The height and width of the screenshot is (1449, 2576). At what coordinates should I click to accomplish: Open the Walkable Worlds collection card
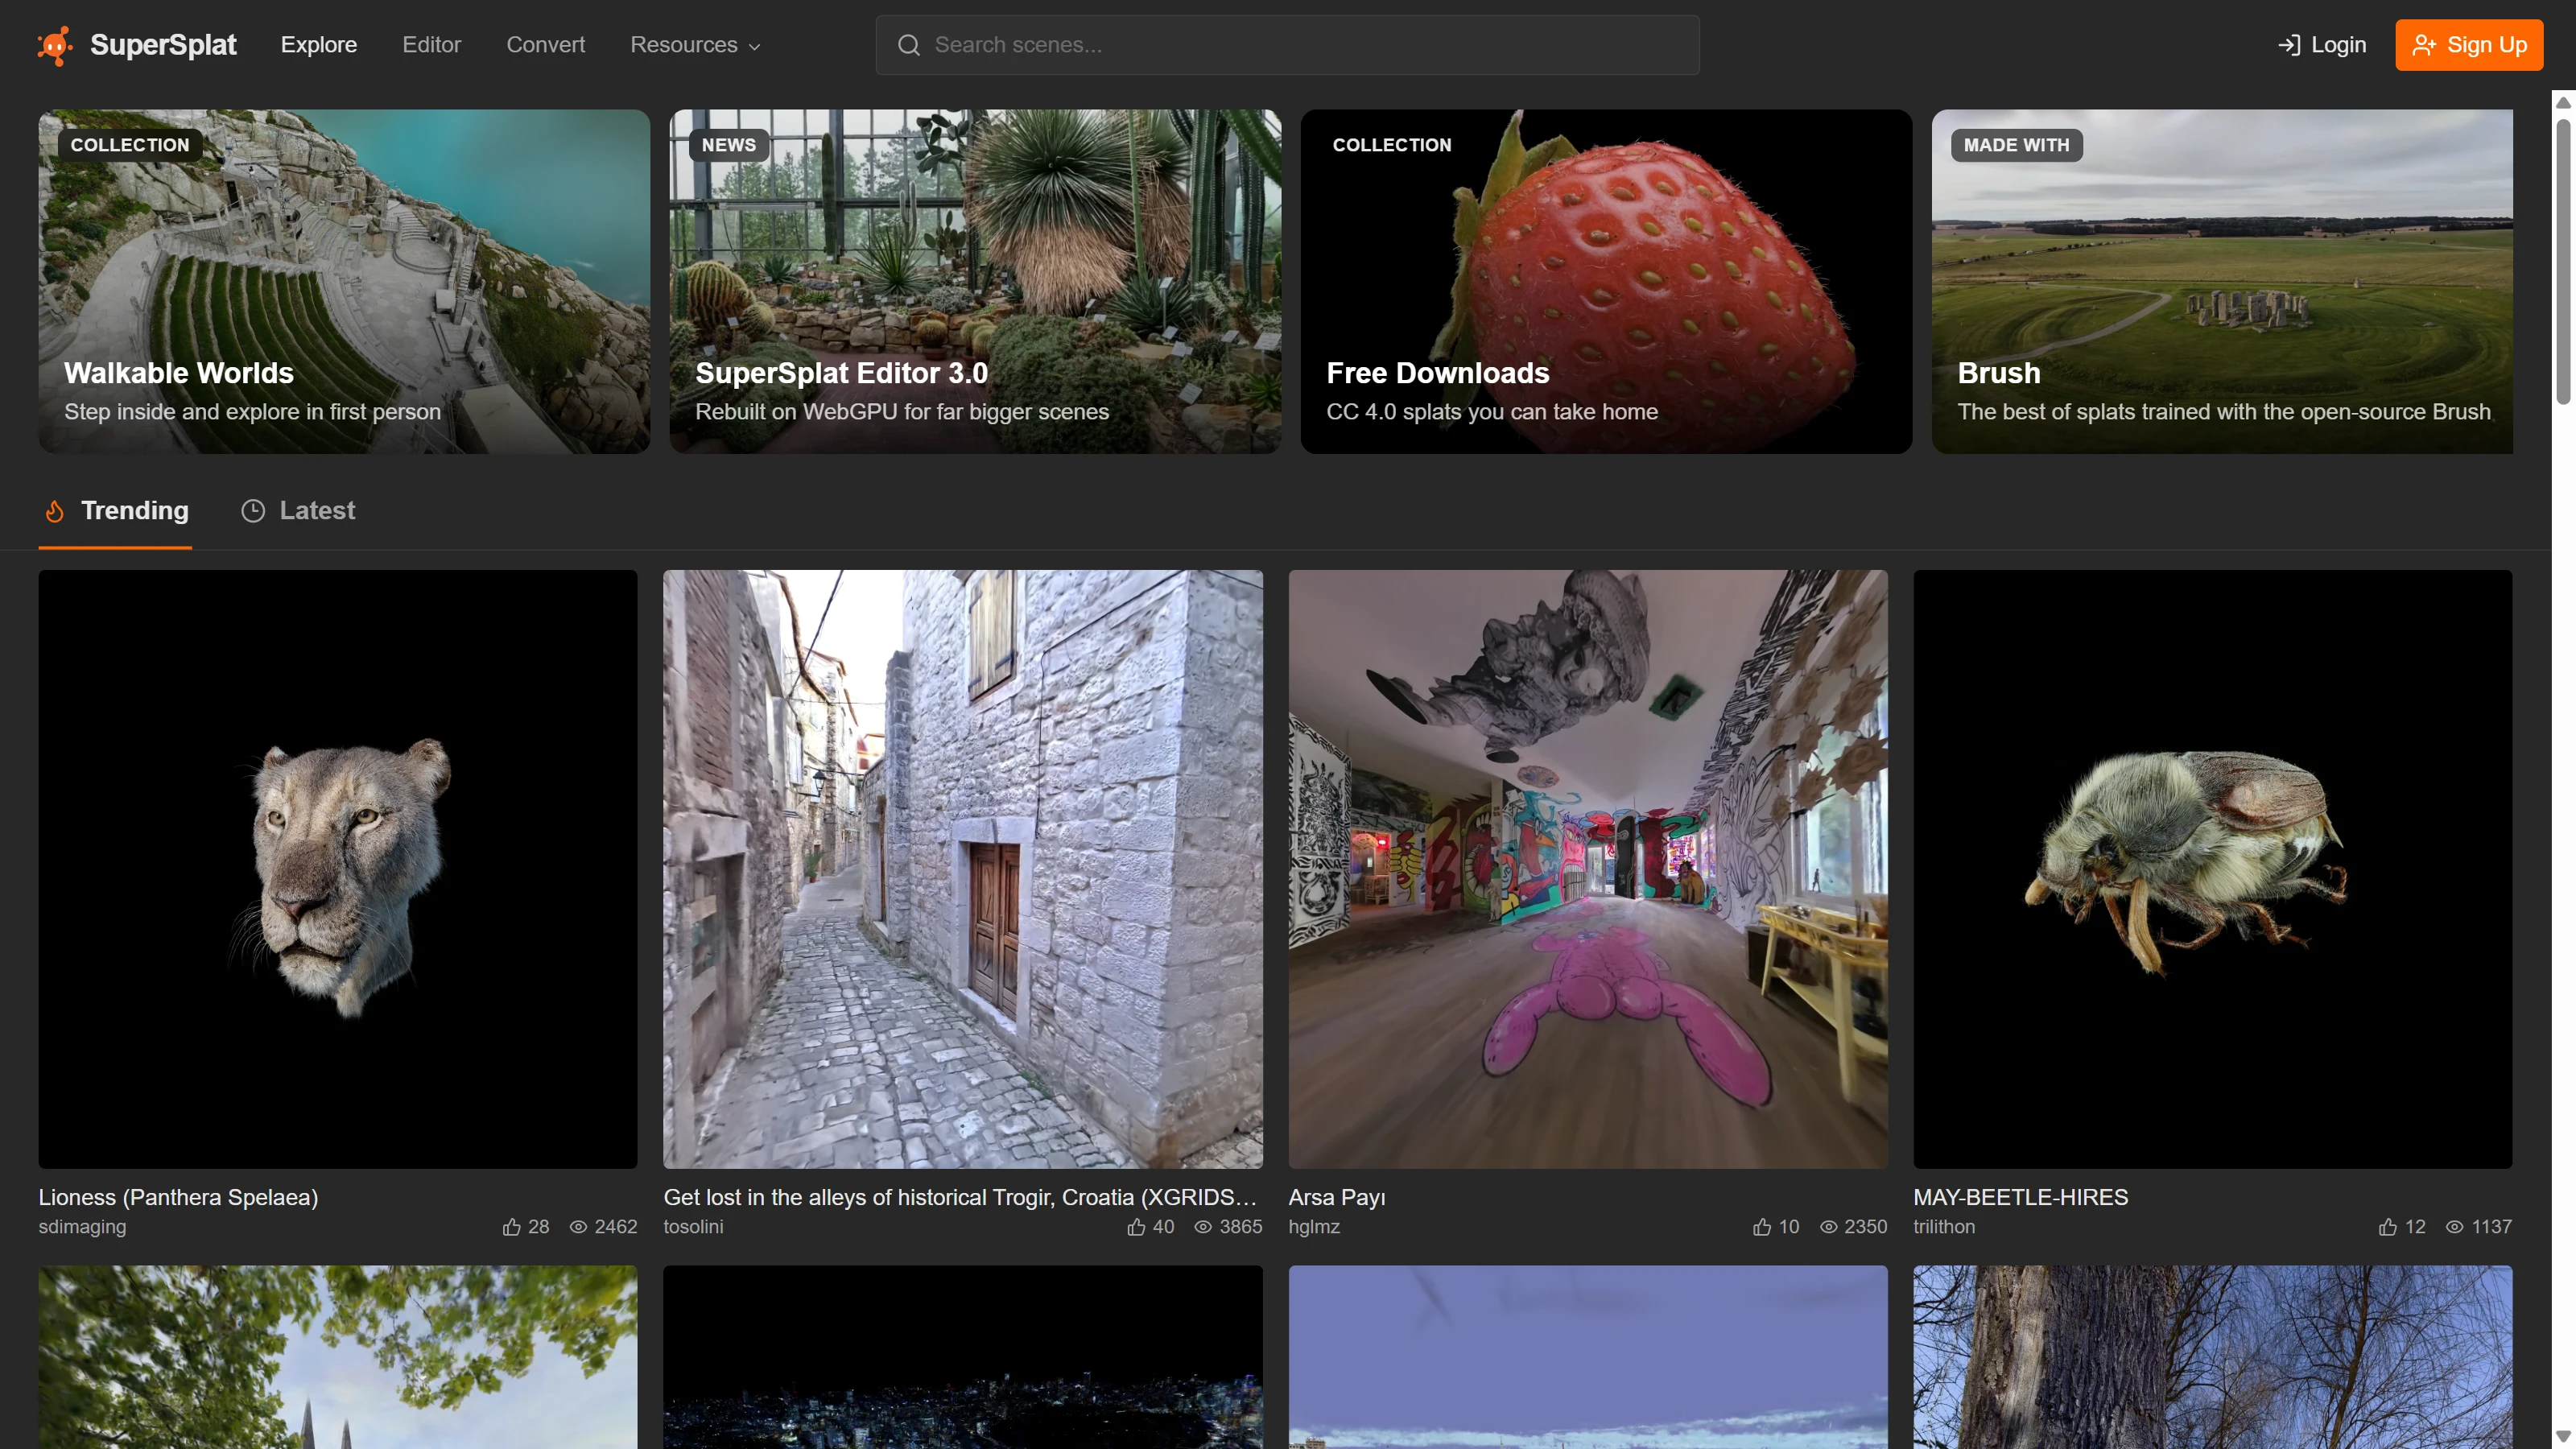pos(344,282)
